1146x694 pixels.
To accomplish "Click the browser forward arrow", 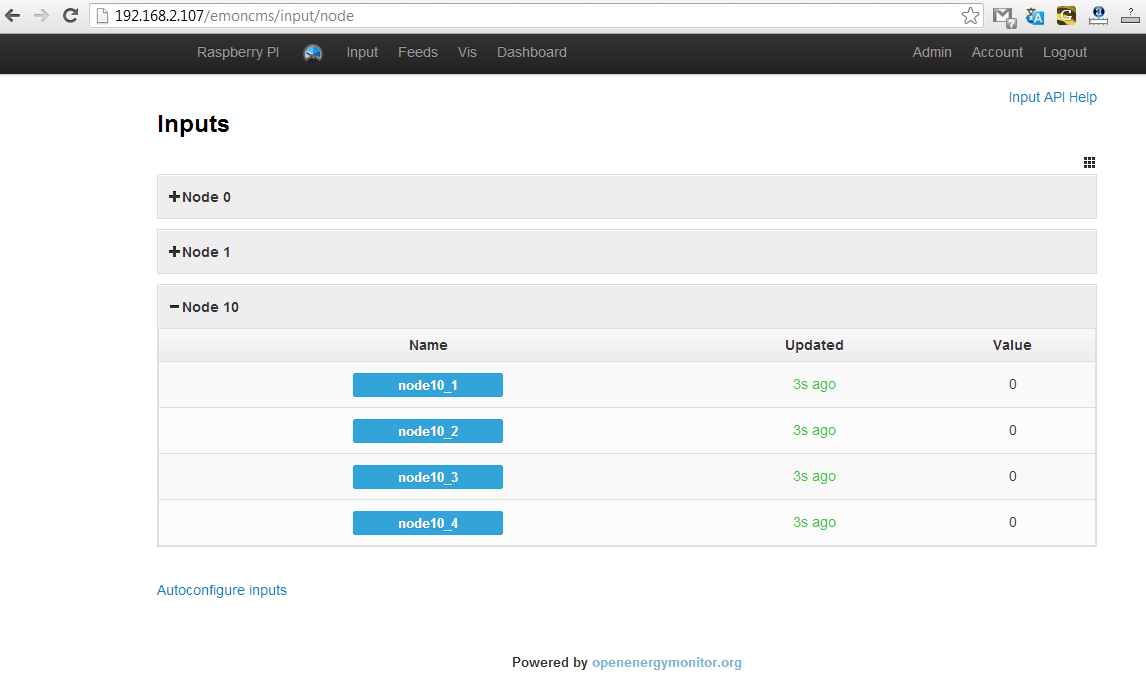I will click(42, 15).
